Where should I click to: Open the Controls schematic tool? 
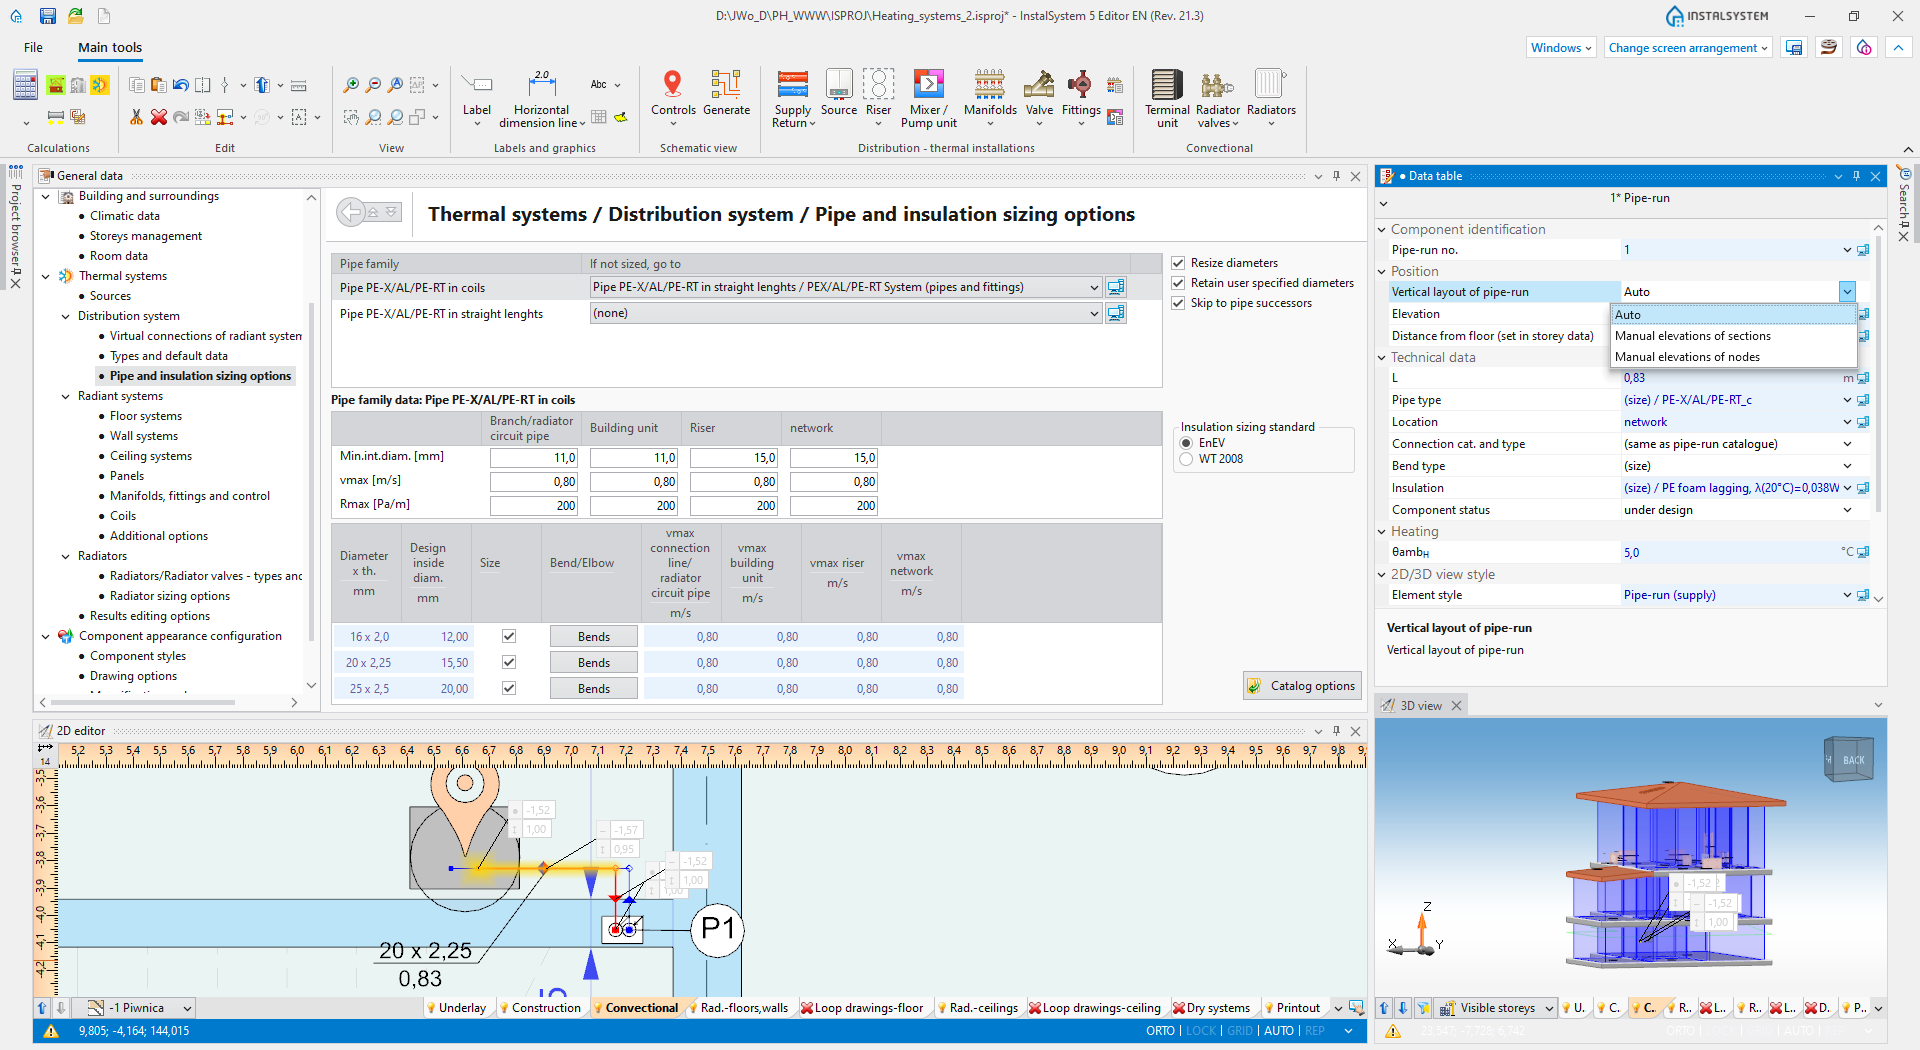point(673,98)
